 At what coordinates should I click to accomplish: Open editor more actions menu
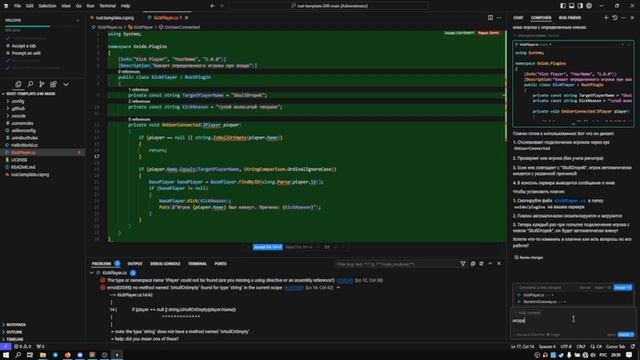pyautogui.click(x=499, y=18)
